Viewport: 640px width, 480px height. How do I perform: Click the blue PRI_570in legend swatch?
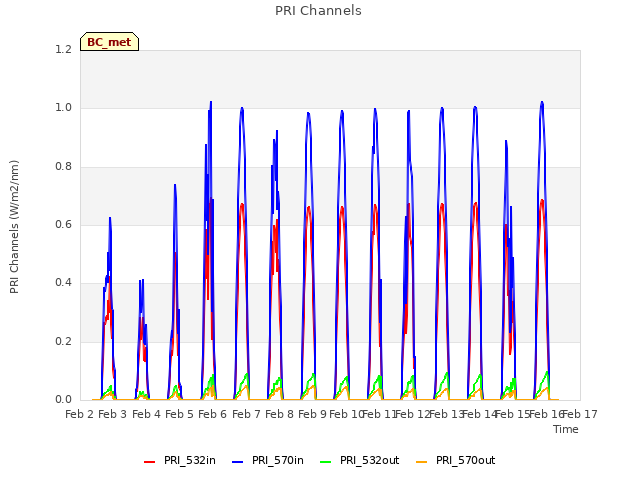238,462
